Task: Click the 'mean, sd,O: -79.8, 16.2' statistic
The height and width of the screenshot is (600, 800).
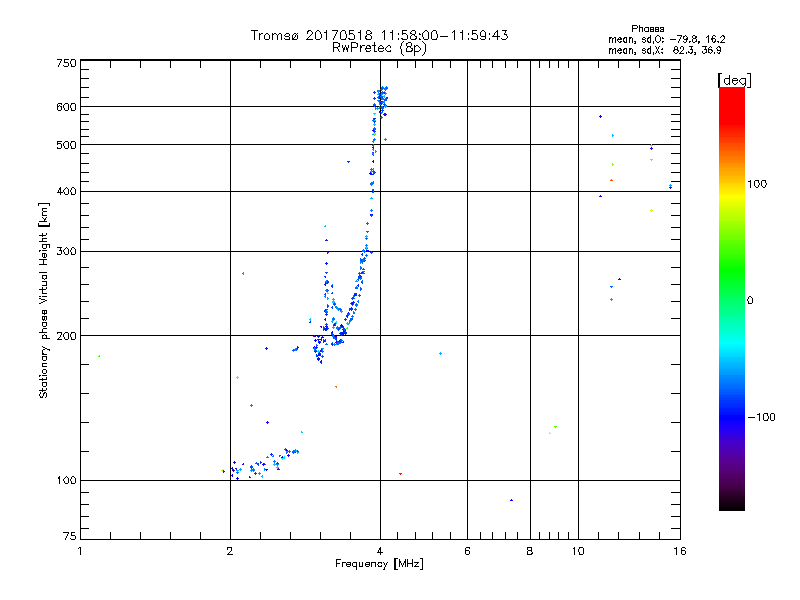Action: point(666,39)
